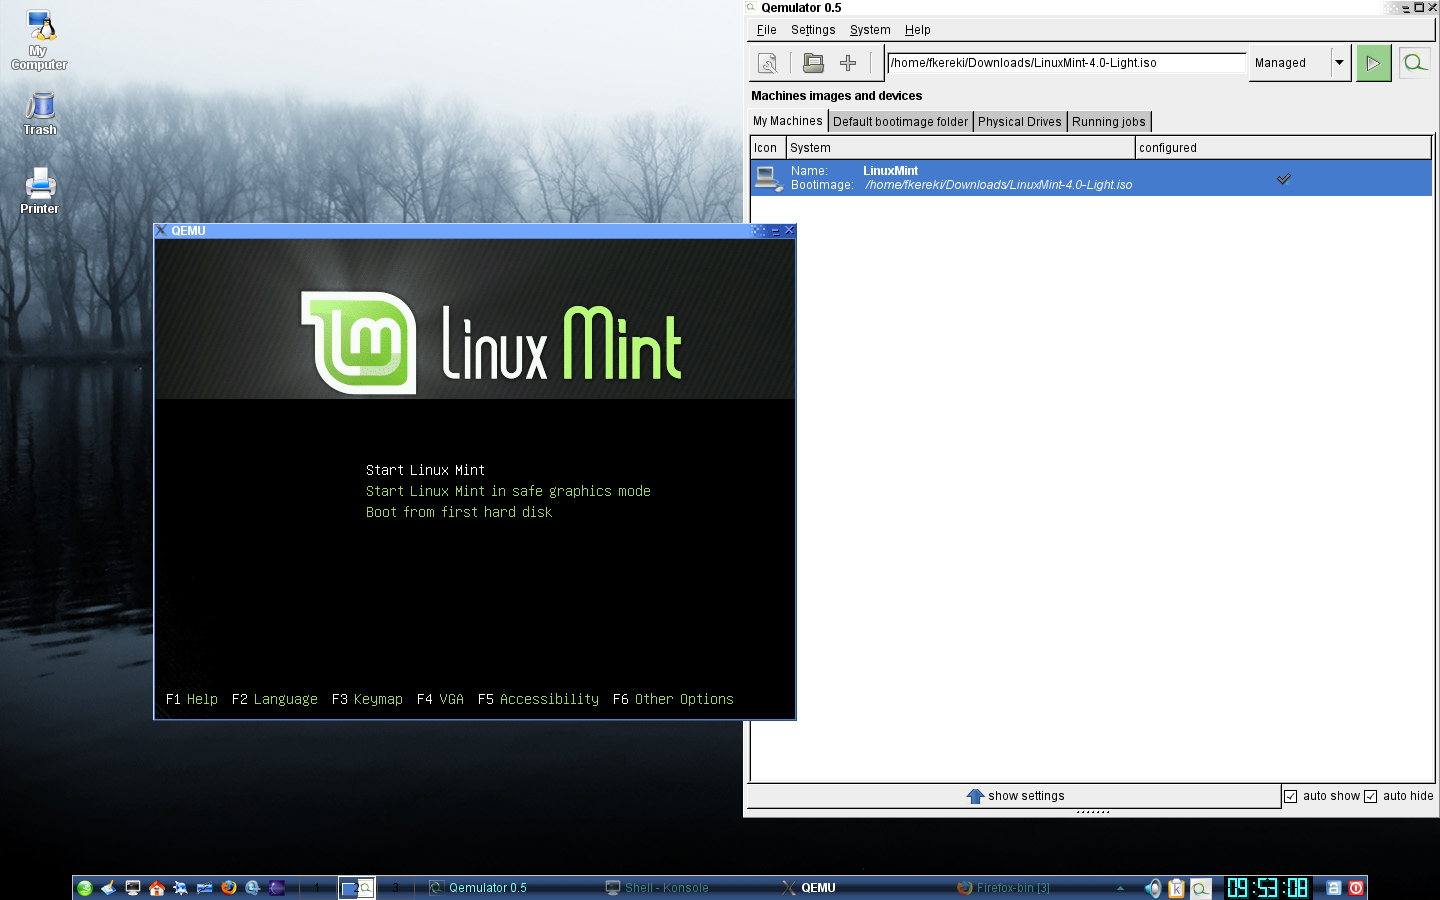Click the add new machine plus icon
Screen dimensions: 1440x900
[x=848, y=63]
